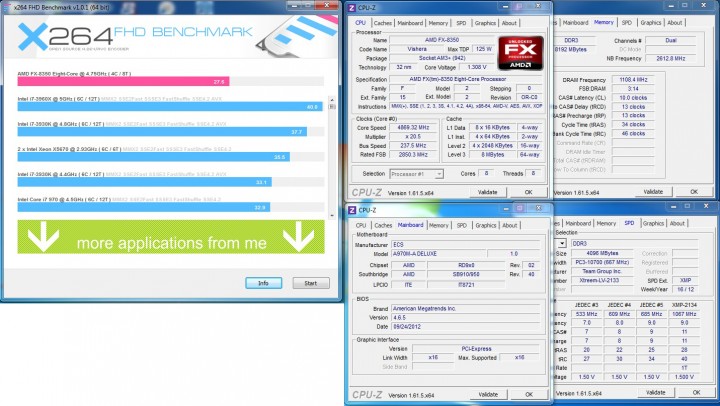
Task: Click the Xeon X5670 result bar showing 35.5
Action: pos(153,157)
